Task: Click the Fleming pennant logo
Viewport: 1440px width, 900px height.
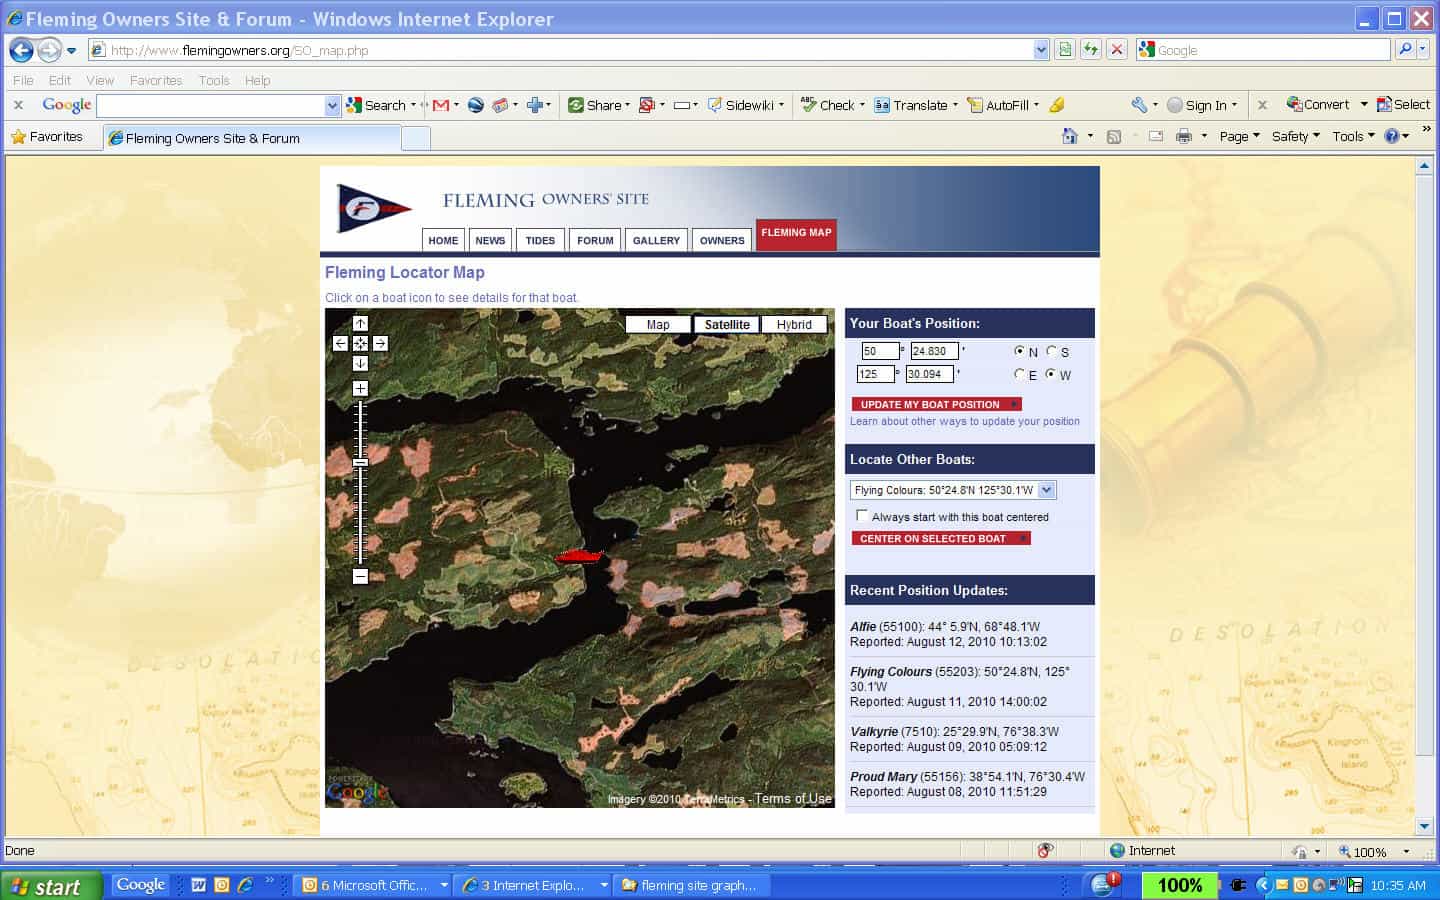Action: click(373, 208)
